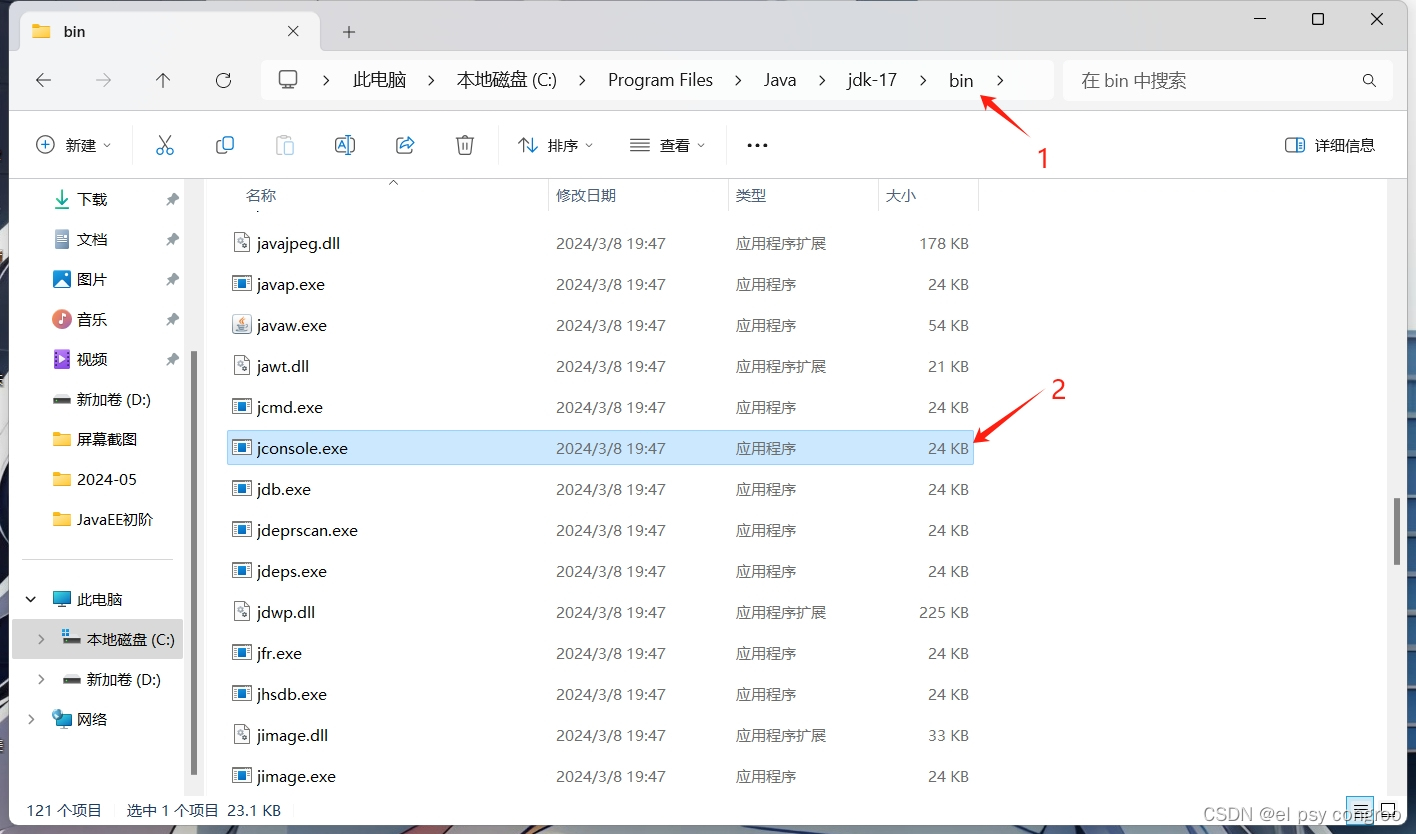Close the bin tab
Screen dimensions: 1416x834
click(293, 31)
